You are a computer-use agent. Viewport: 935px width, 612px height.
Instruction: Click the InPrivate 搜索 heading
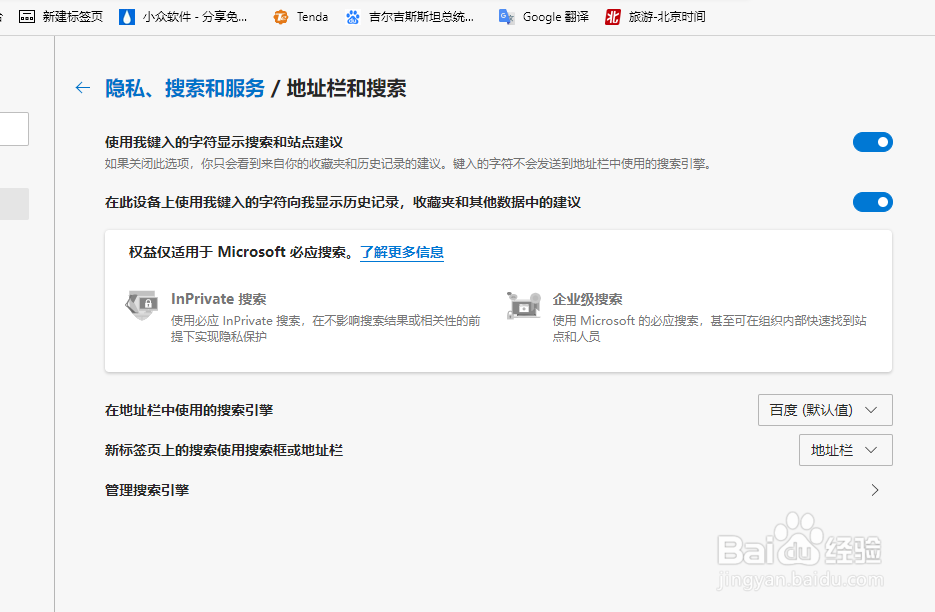click(x=219, y=299)
